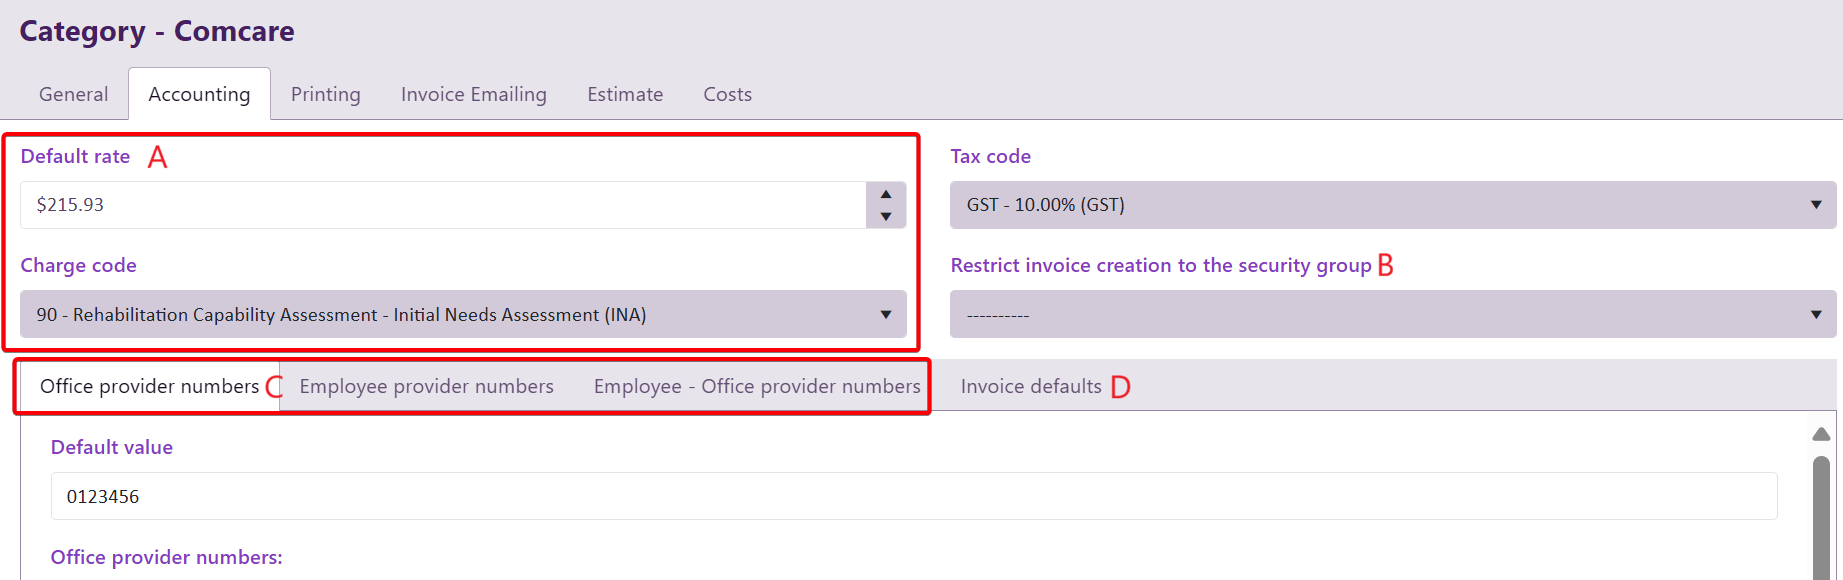Select the Accounting tab
1843x580 pixels.
(199, 94)
